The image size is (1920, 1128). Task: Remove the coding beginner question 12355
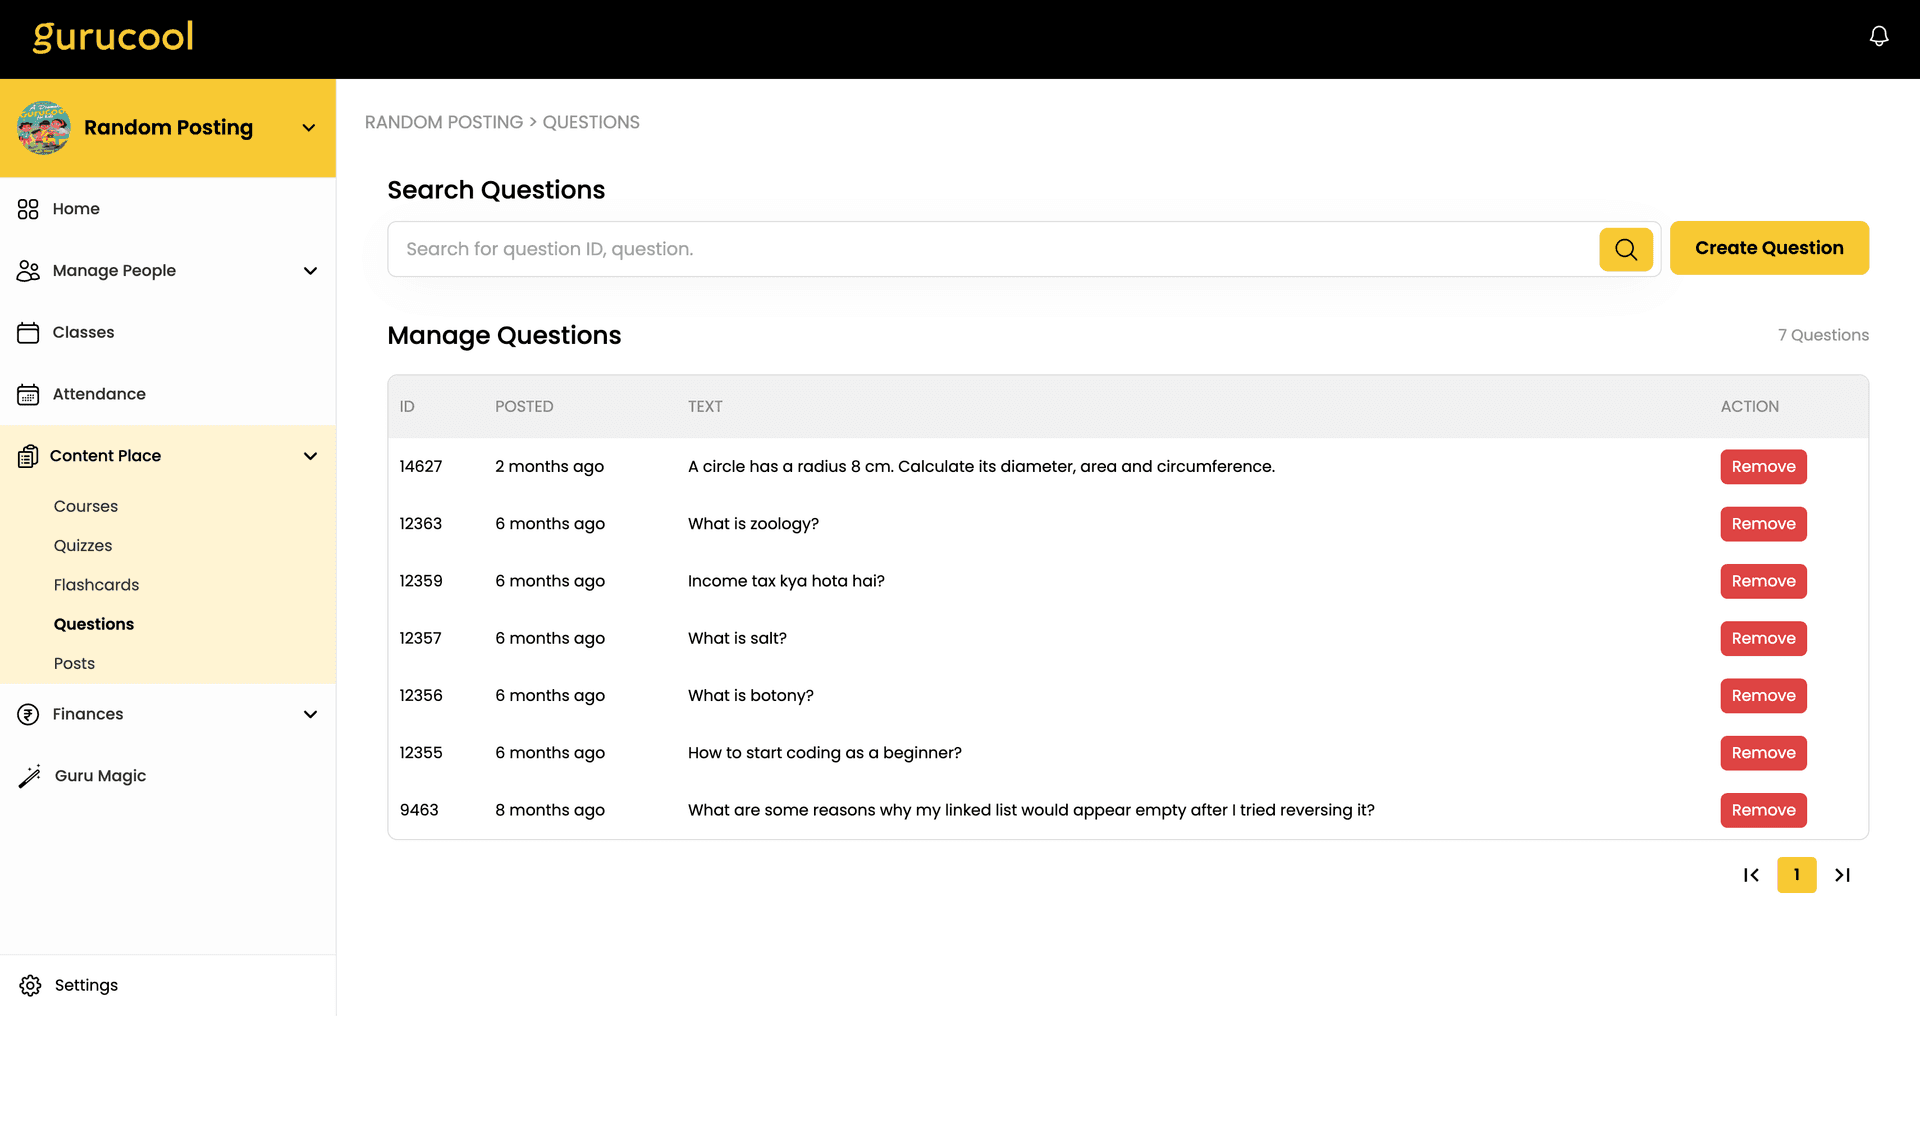(x=1763, y=753)
